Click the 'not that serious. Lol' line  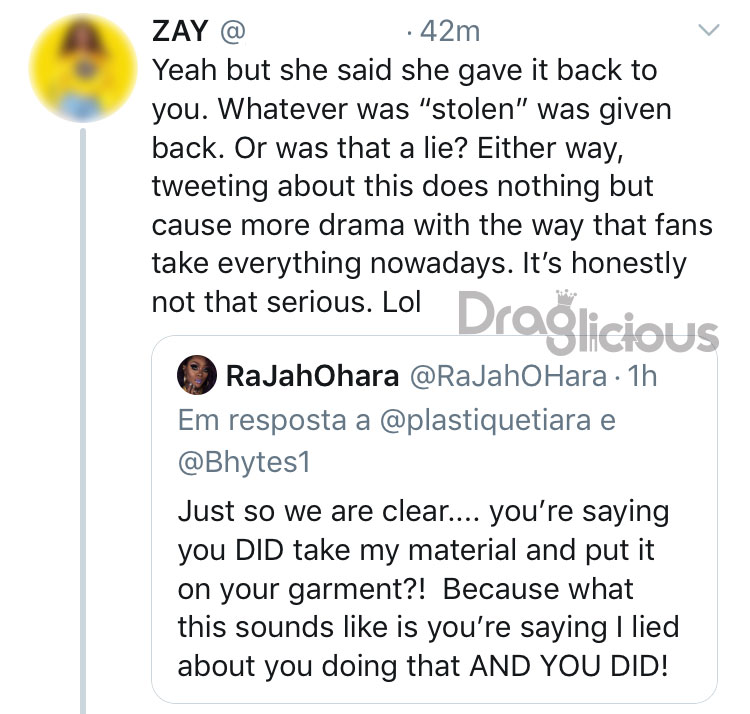286,302
